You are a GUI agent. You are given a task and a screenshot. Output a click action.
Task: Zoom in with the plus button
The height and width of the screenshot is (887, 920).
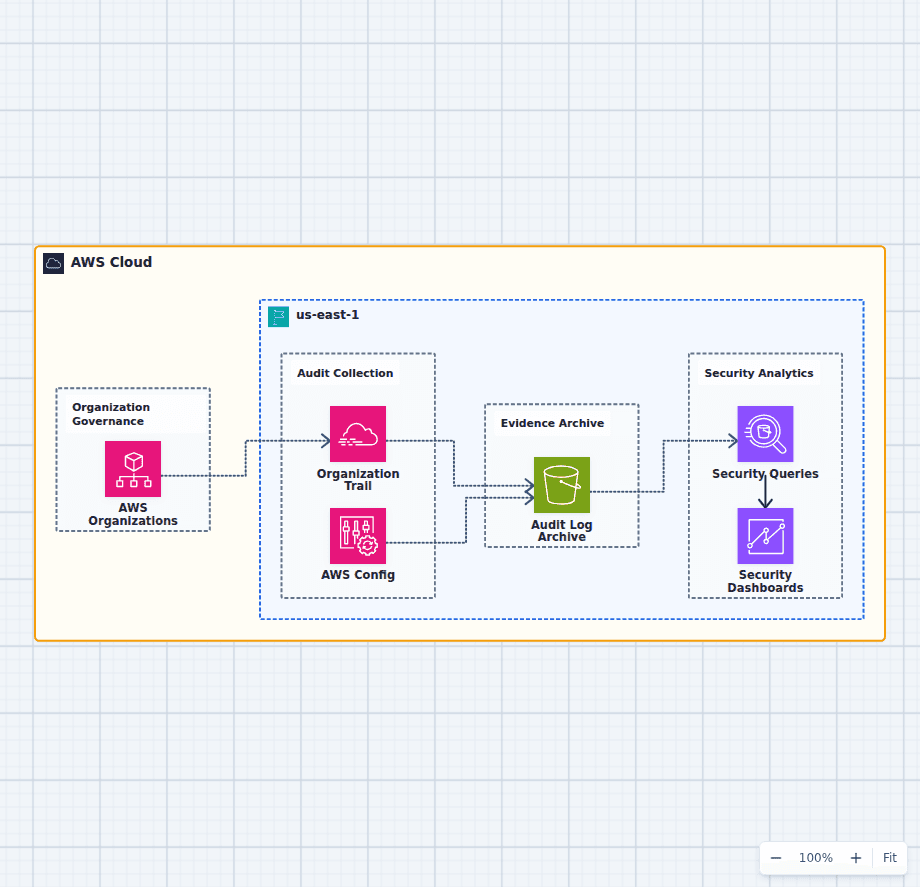tap(856, 858)
